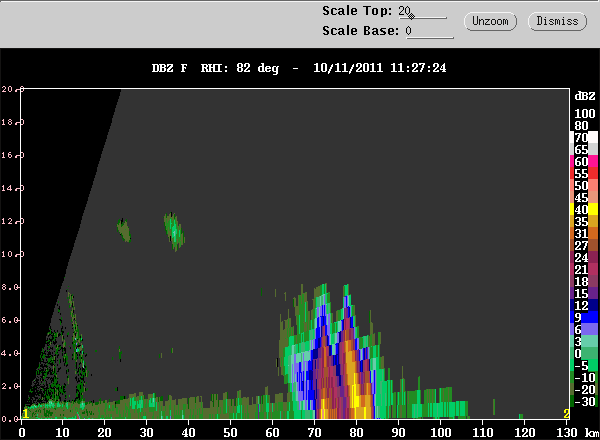Viewport: 600px width, 440px height.
Task: Click yellow endpoint marker 1 at origin
Action: point(25,414)
